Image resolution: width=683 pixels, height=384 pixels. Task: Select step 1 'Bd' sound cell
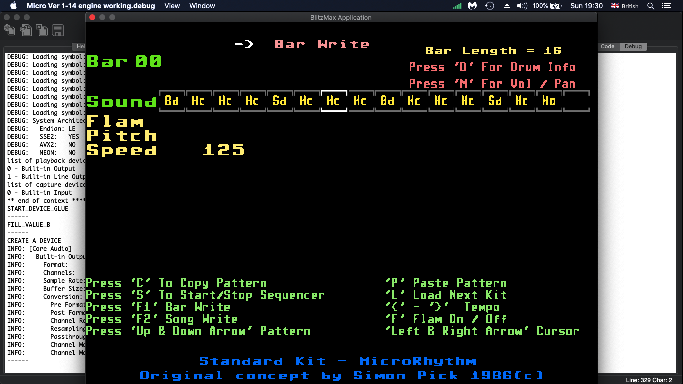(x=172, y=101)
